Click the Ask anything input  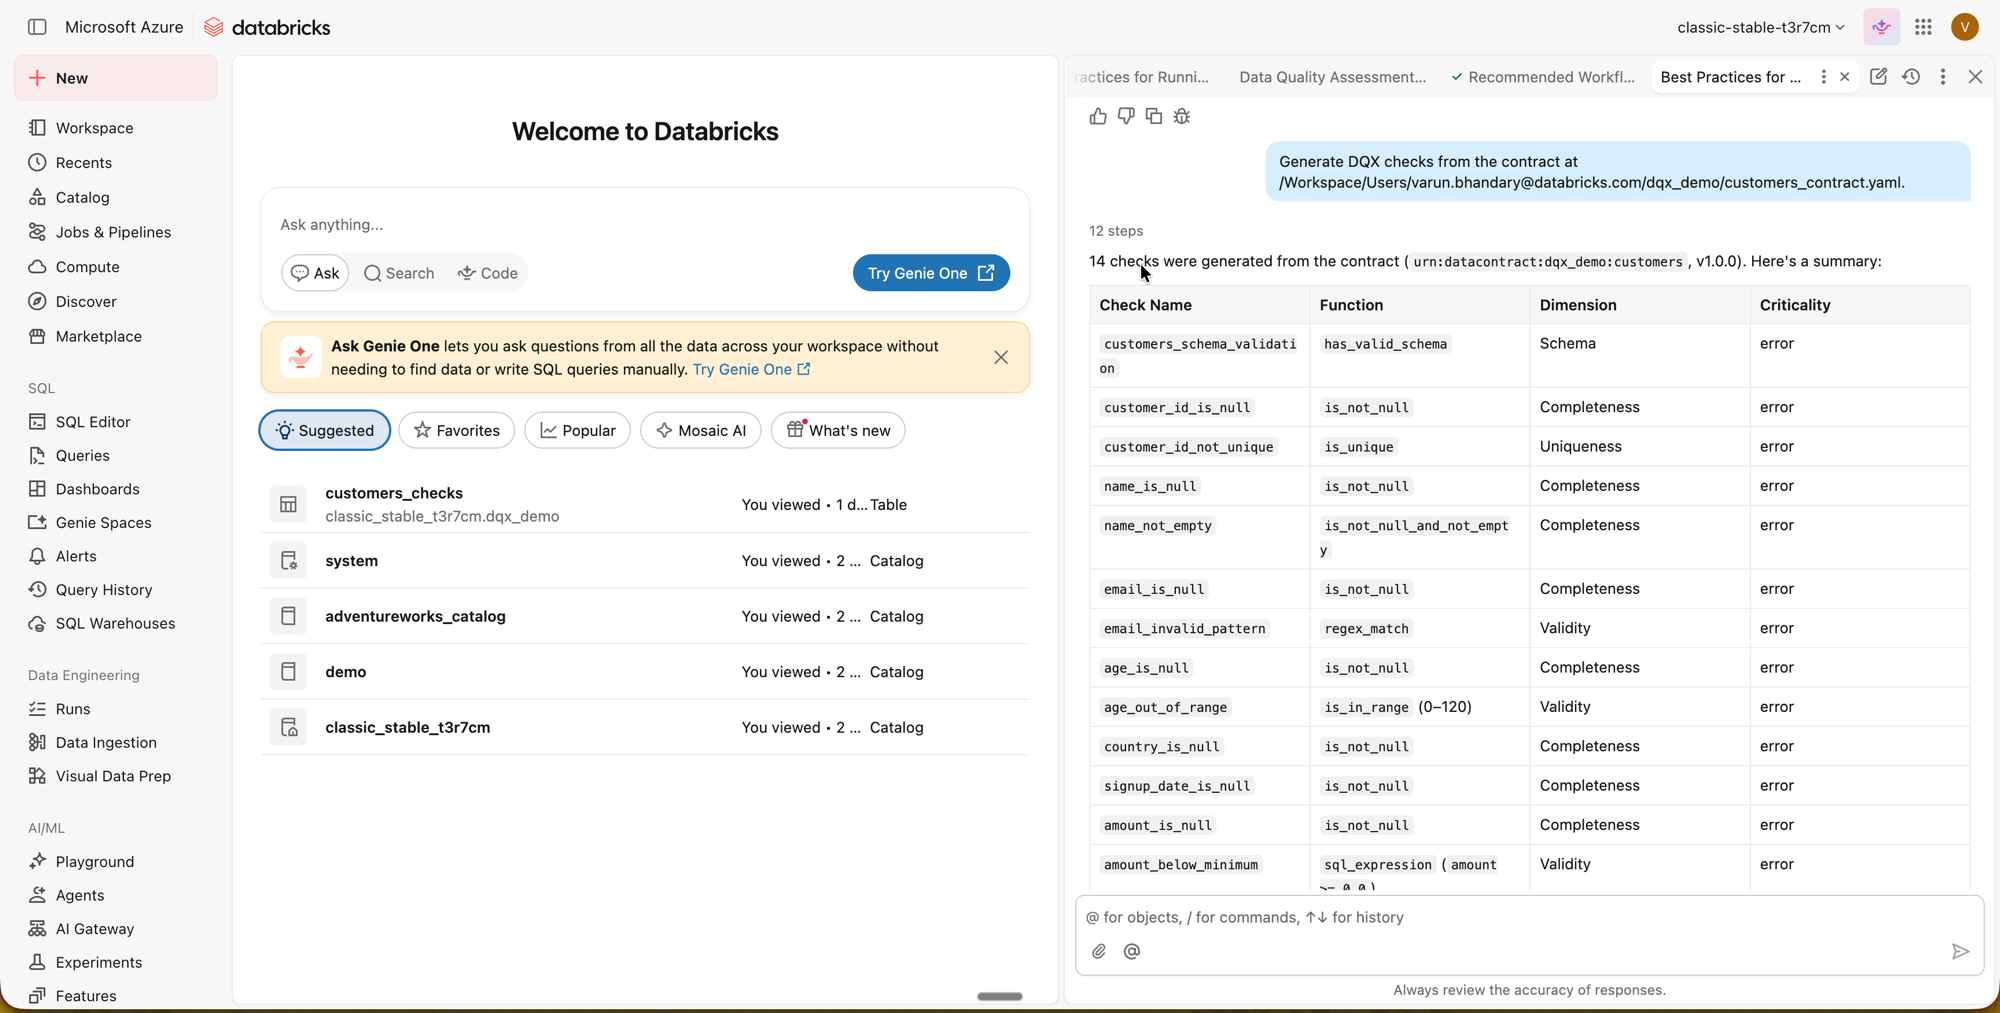tap(645, 224)
